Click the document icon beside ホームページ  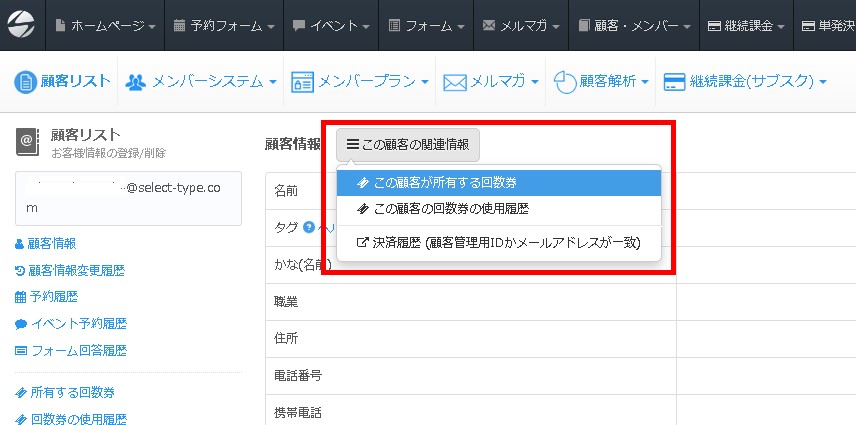click(x=60, y=26)
